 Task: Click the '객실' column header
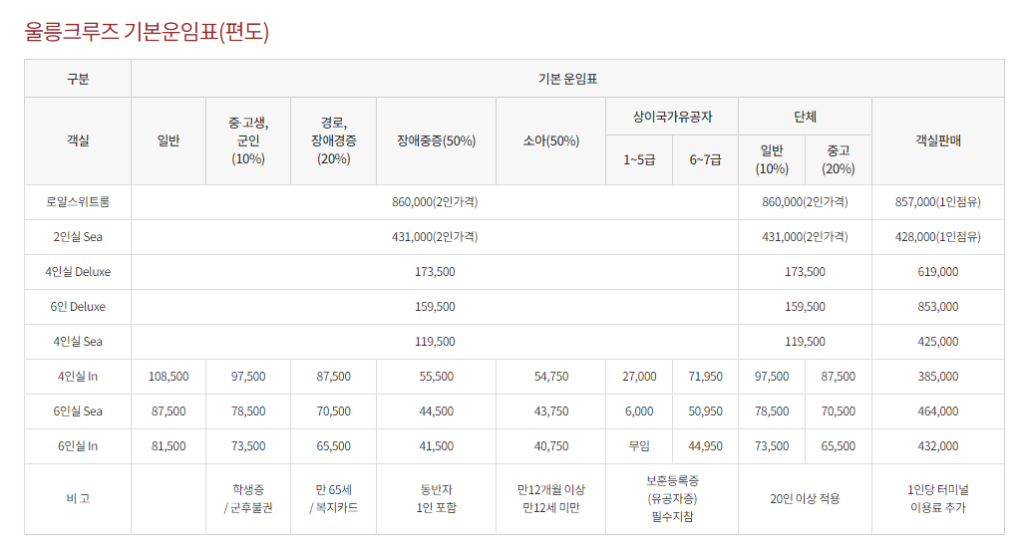[78, 141]
